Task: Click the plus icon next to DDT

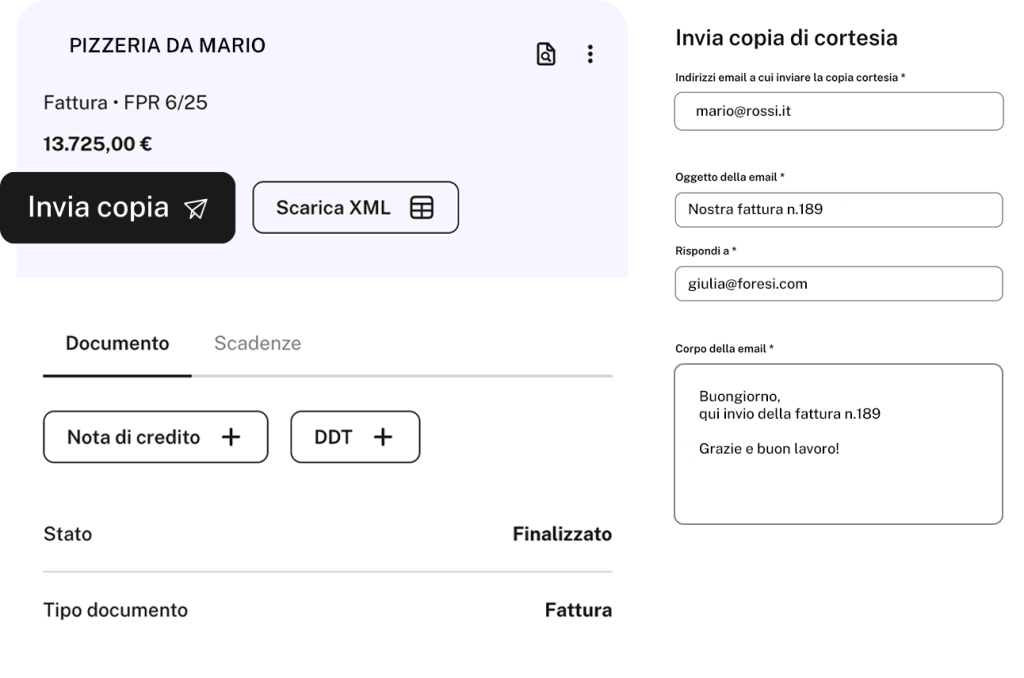Action: (x=383, y=437)
